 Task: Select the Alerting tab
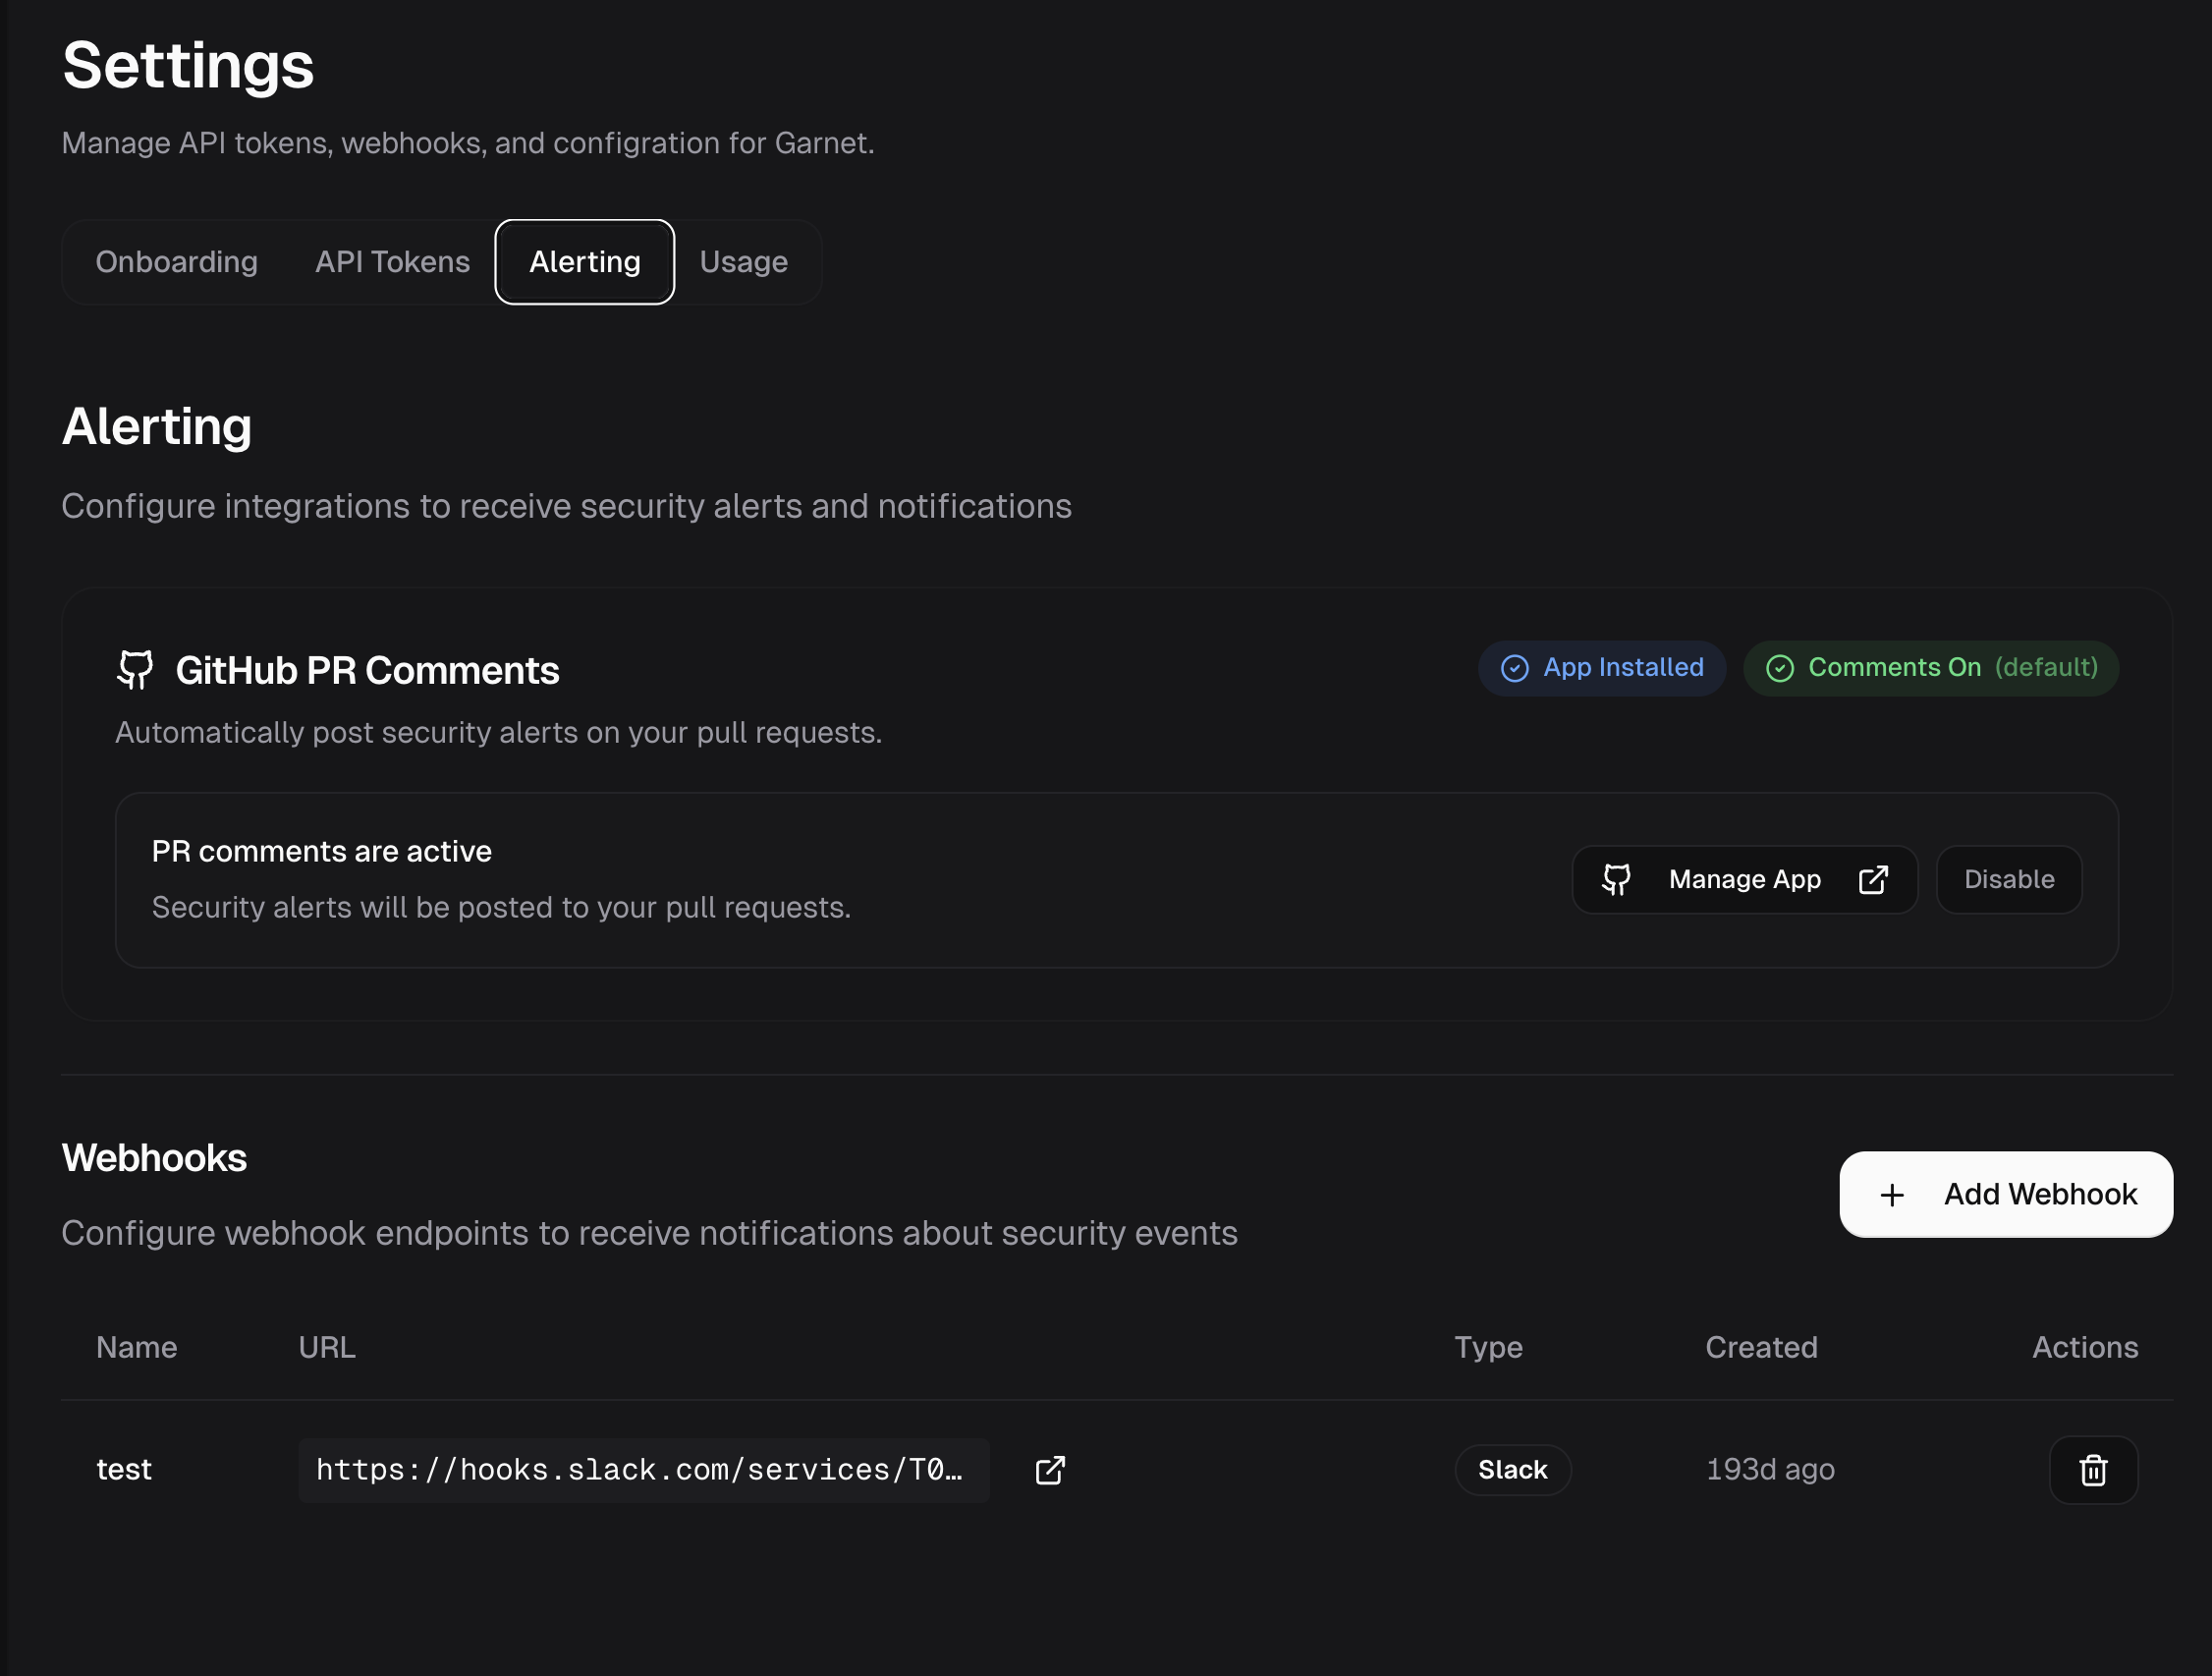click(x=584, y=262)
